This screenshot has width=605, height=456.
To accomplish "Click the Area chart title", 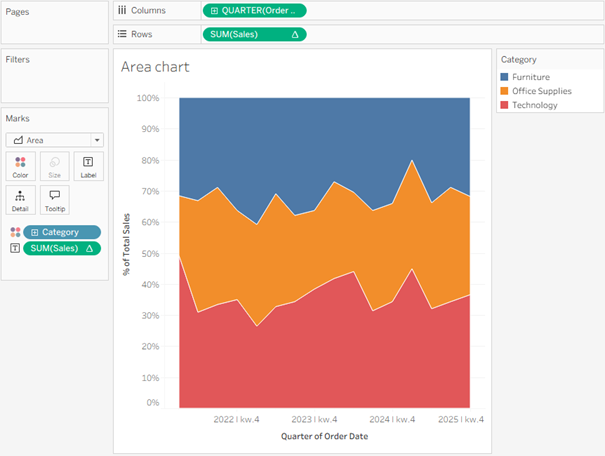I will [x=155, y=67].
